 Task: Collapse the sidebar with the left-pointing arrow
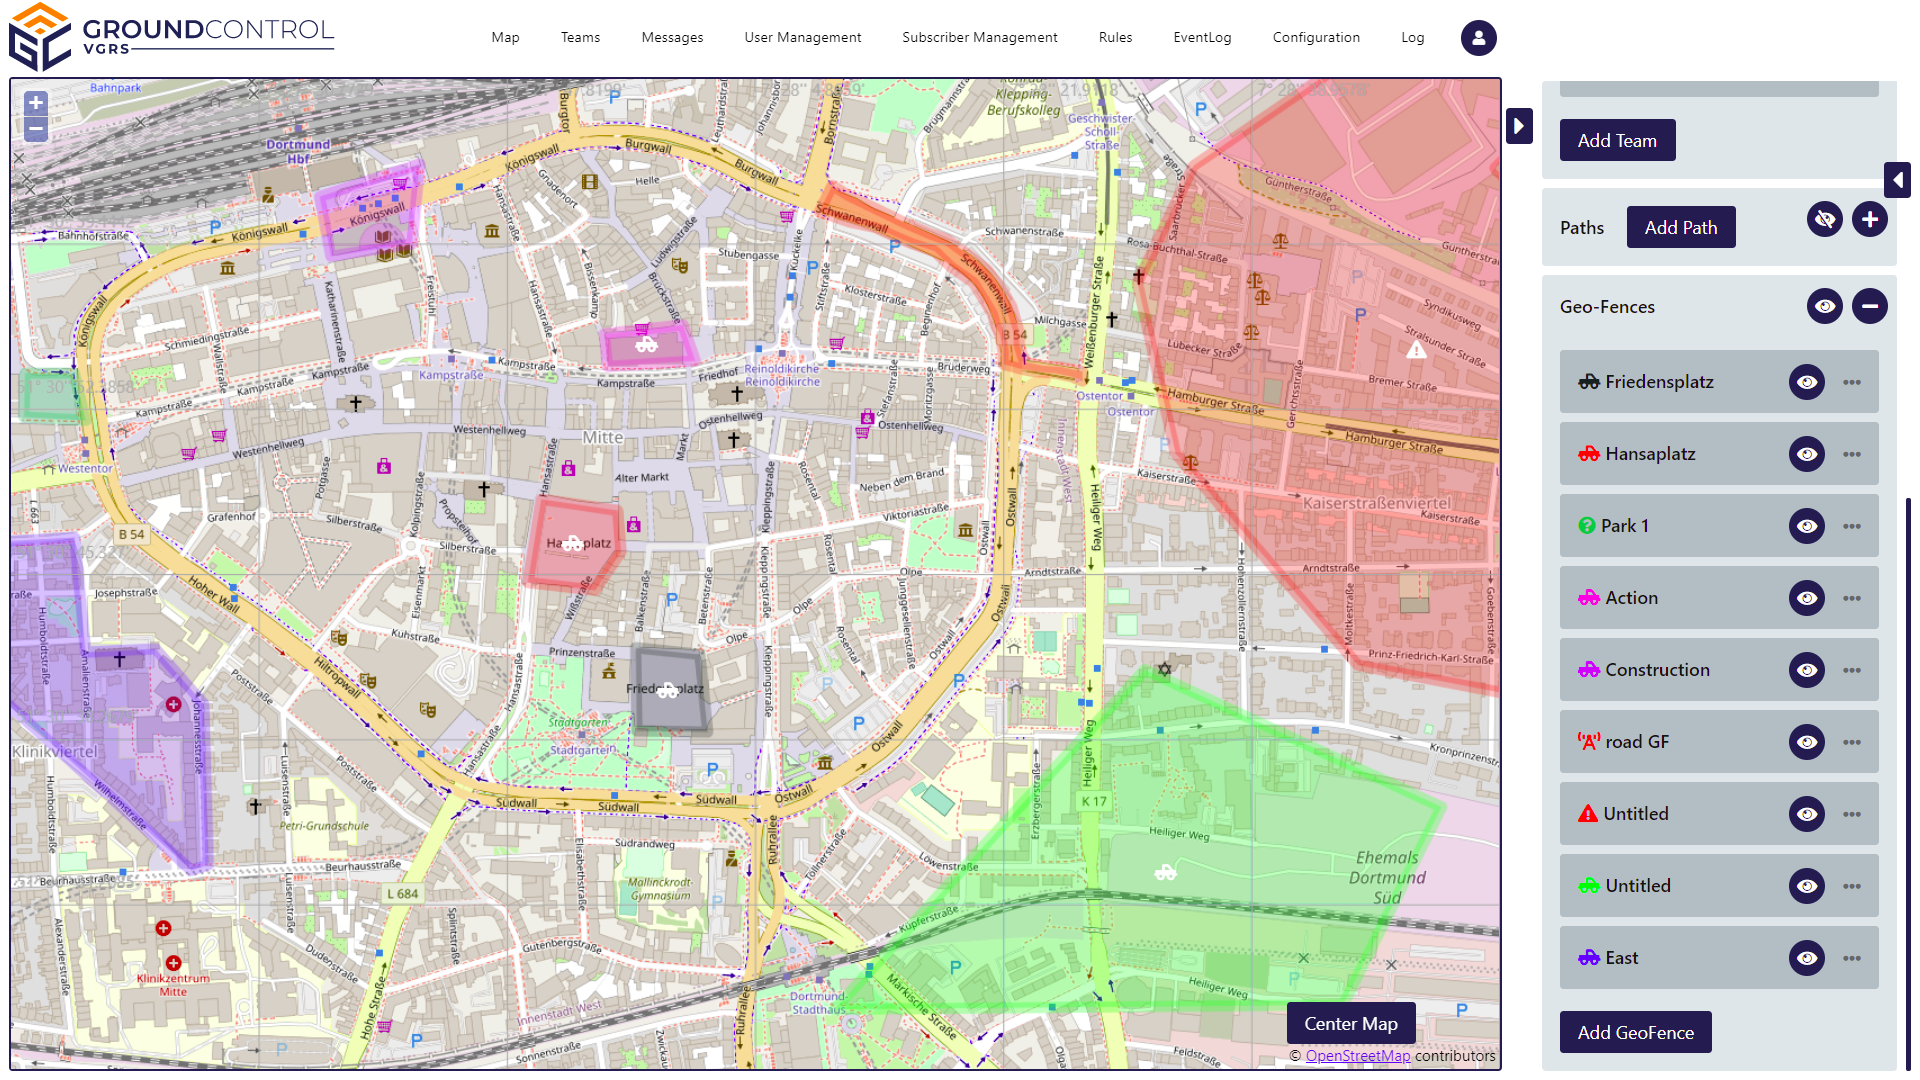[x=1897, y=180]
